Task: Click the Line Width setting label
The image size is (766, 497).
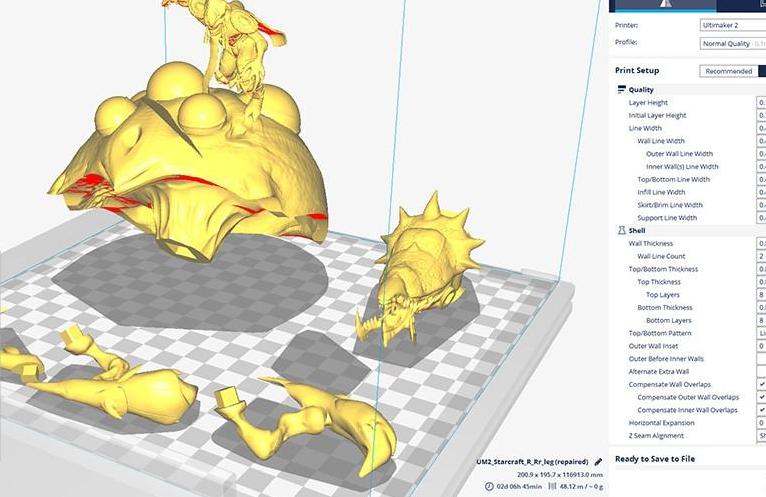Action: point(645,128)
